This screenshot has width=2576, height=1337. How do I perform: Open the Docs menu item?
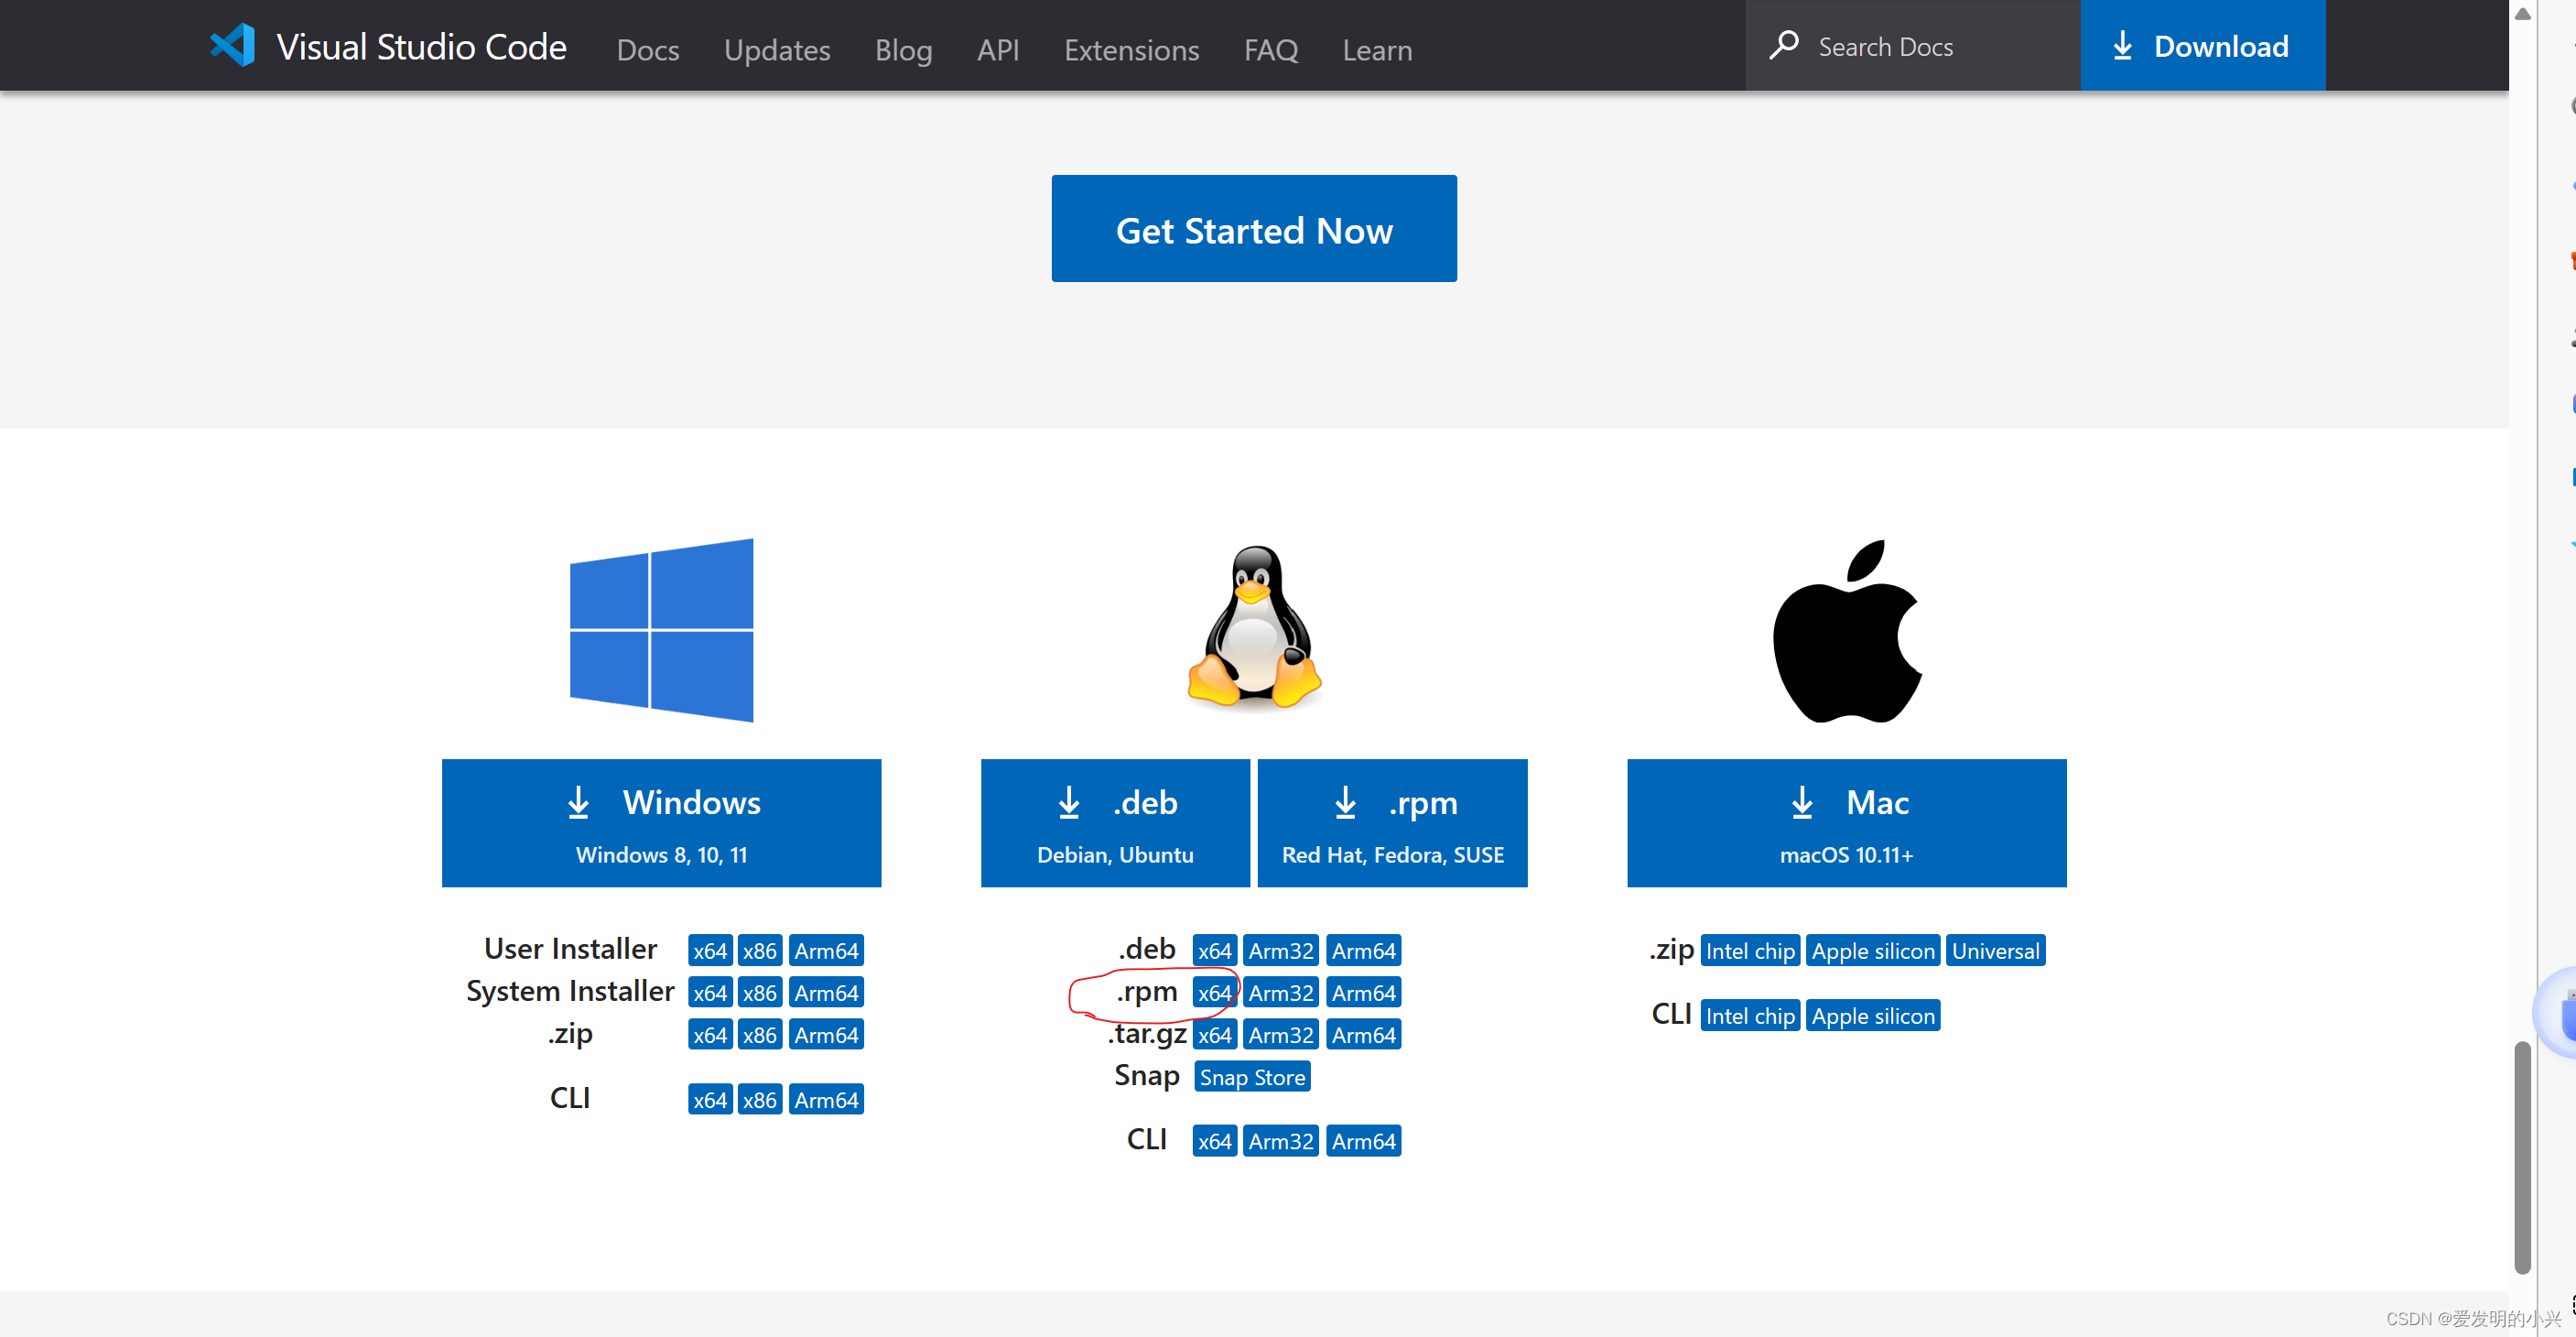point(647,48)
